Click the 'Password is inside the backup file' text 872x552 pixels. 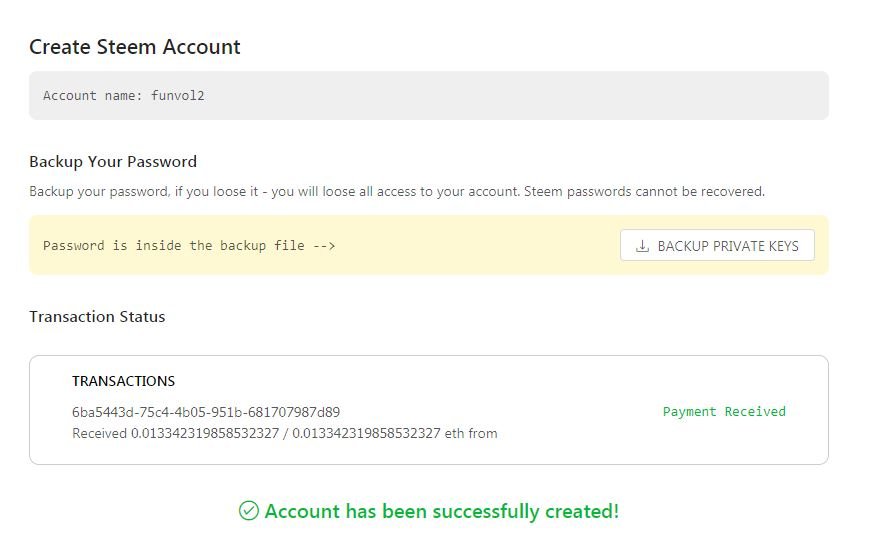click(173, 246)
